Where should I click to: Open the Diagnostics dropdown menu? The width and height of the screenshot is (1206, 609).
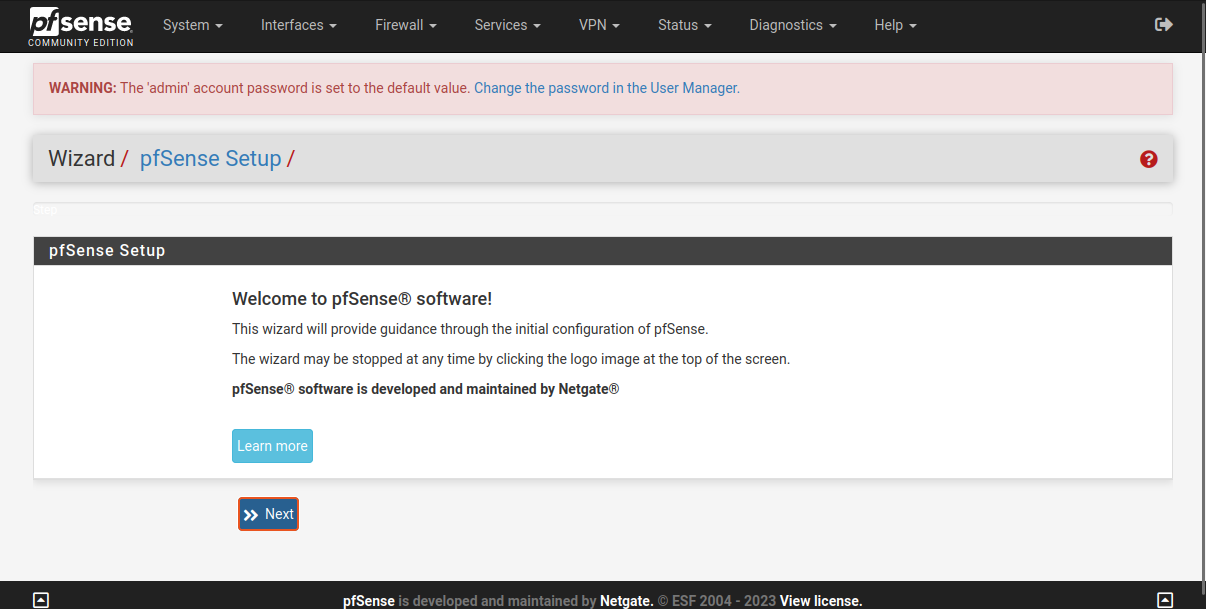[793, 25]
